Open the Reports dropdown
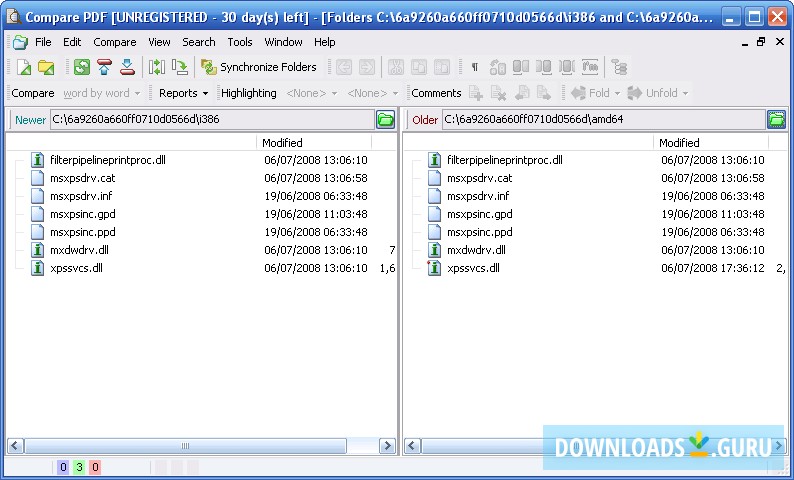The image size is (794, 480). click(183, 93)
